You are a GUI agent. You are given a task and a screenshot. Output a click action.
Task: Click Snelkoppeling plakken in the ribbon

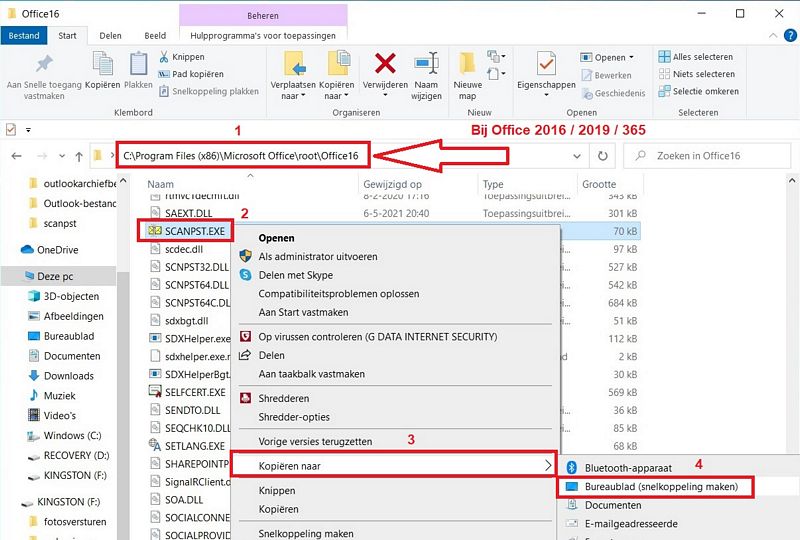(x=209, y=91)
